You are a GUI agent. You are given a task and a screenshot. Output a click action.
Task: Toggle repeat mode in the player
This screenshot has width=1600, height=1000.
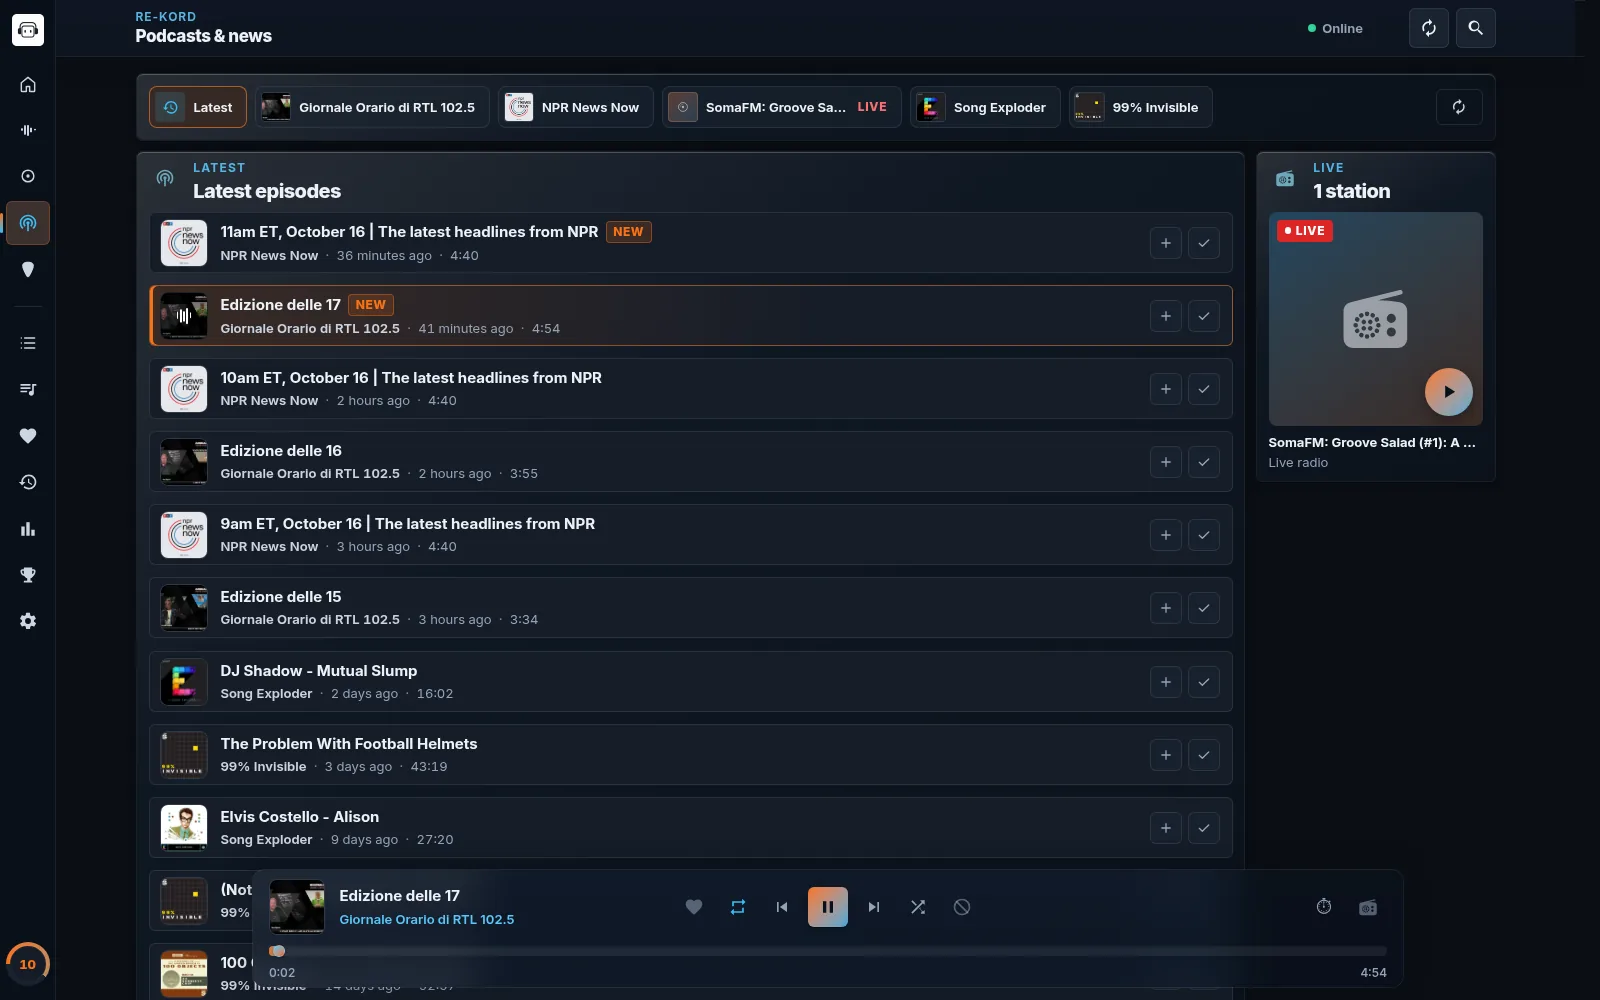tap(738, 907)
